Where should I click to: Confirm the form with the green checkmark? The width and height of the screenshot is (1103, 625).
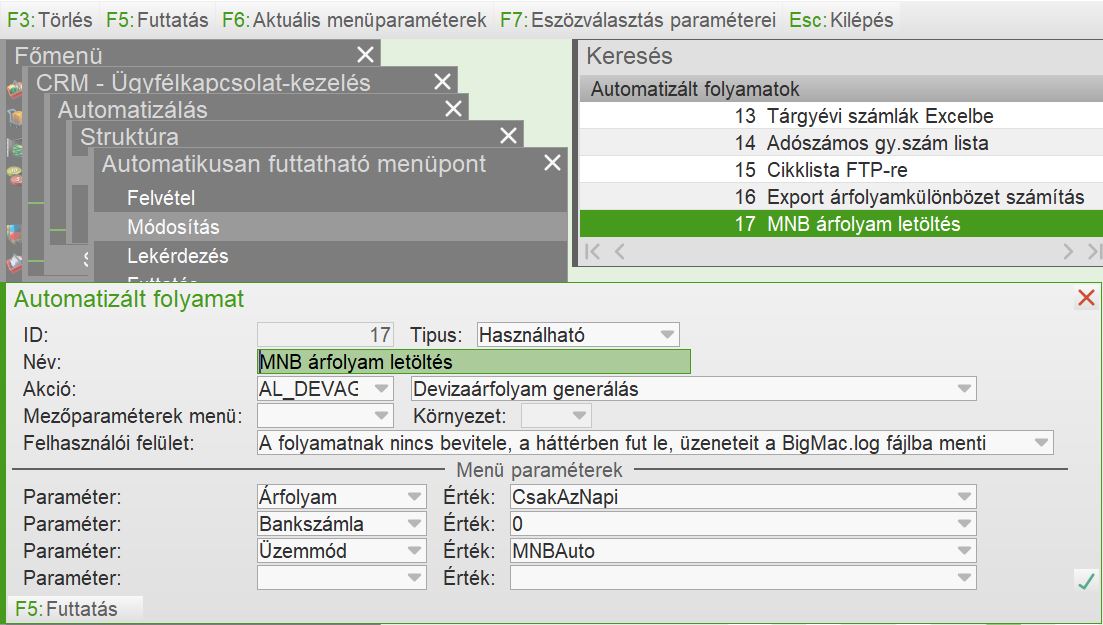point(1086,581)
